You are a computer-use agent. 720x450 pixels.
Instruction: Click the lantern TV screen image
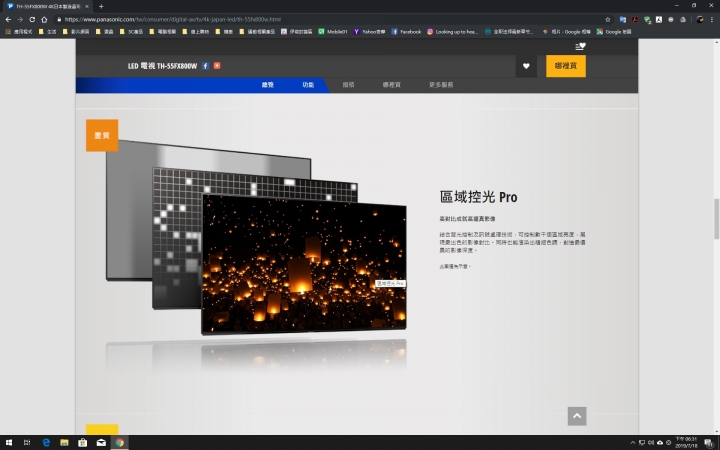(x=304, y=263)
